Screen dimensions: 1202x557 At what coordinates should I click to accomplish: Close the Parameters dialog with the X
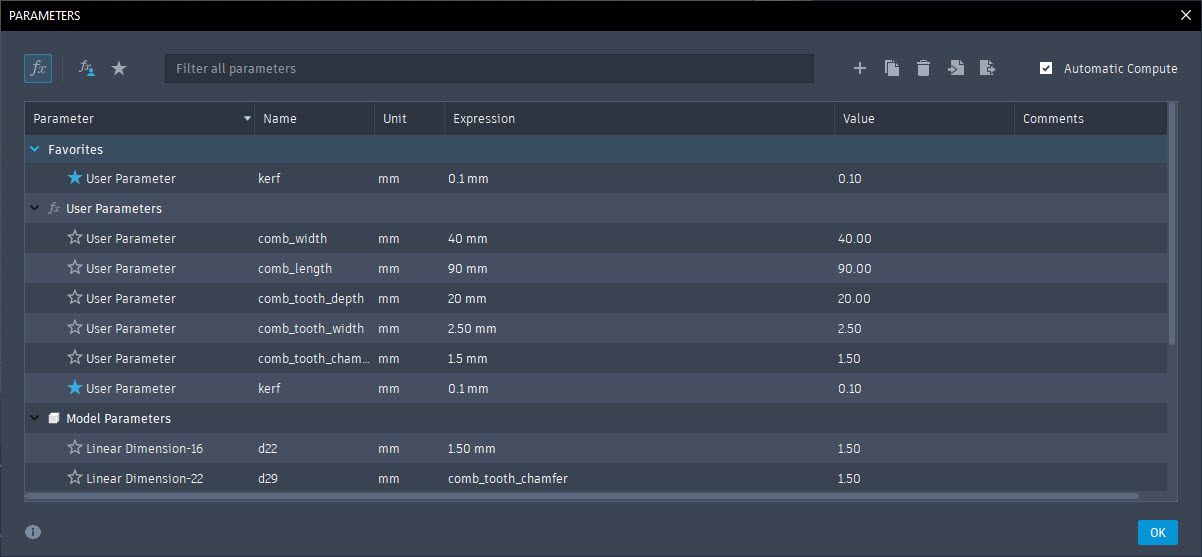(x=1185, y=15)
